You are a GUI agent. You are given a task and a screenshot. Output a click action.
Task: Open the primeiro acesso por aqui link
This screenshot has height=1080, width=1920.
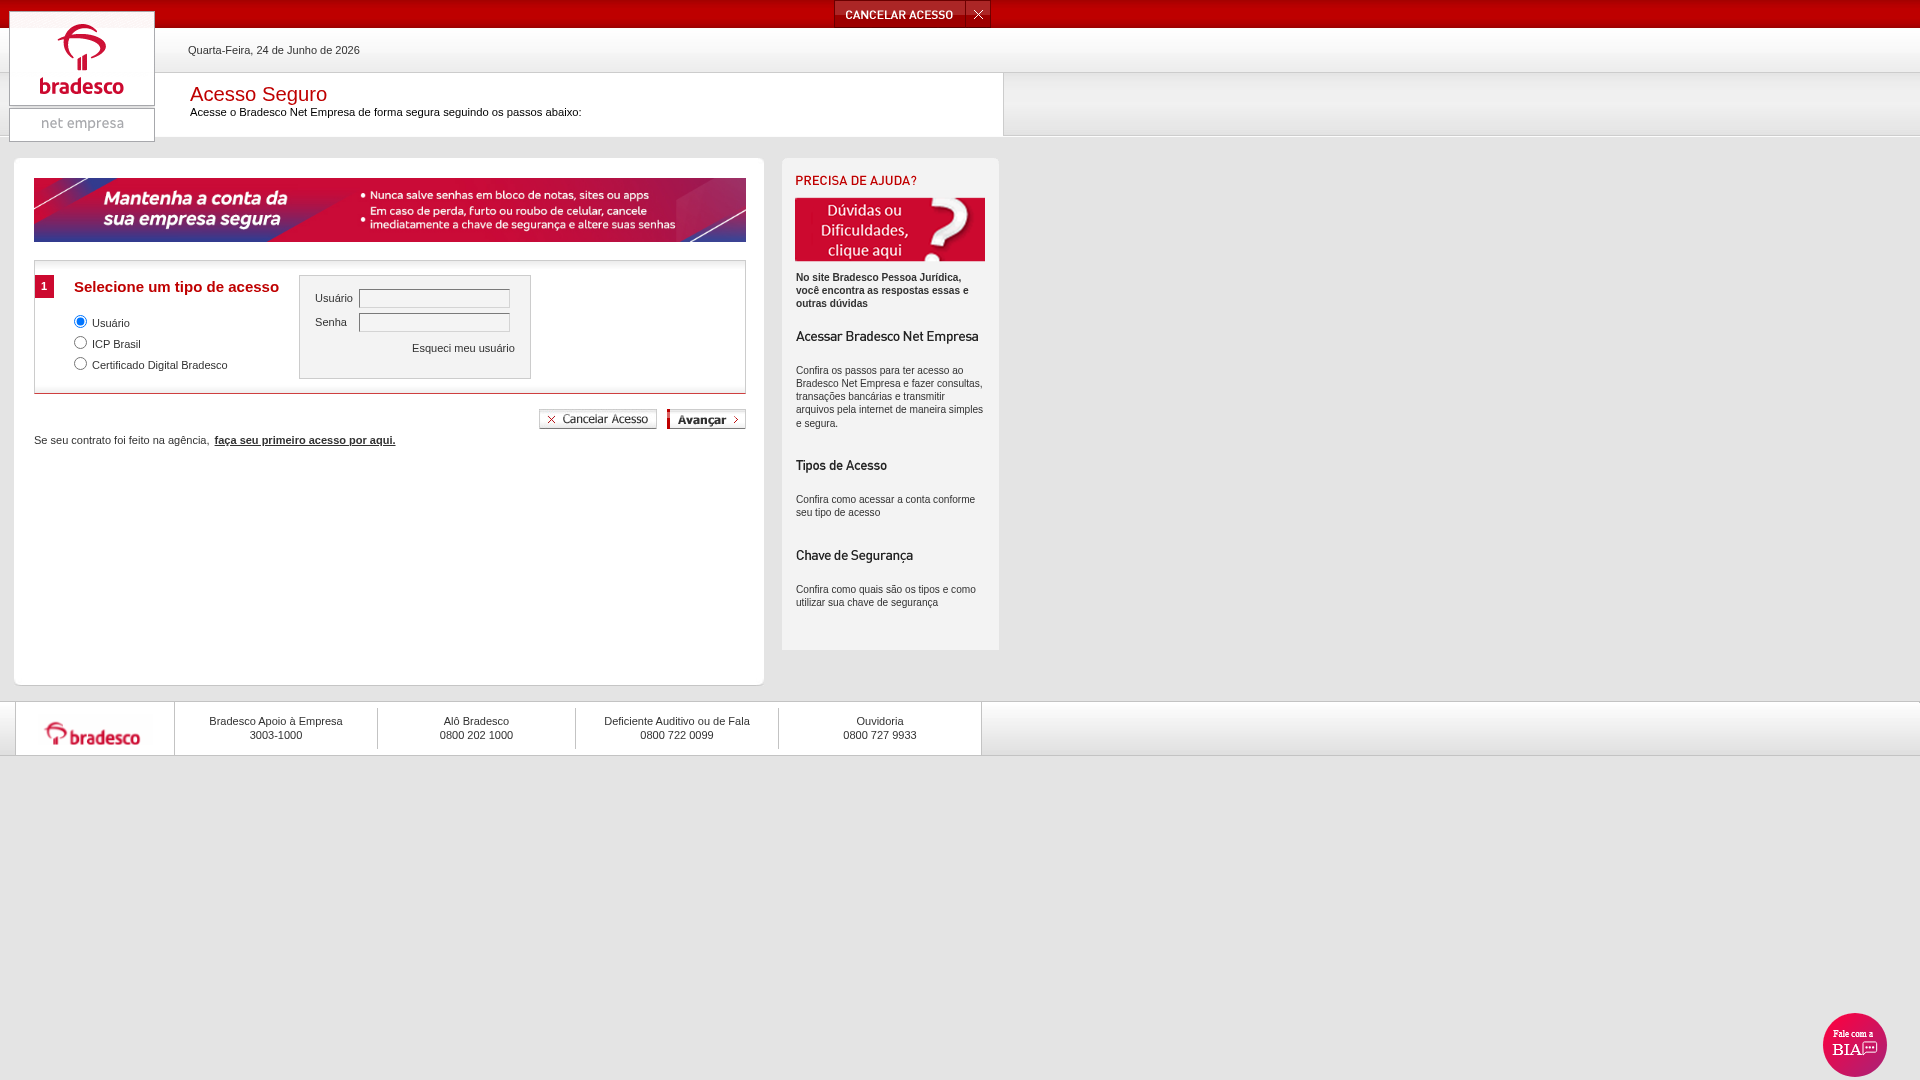coord(305,440)
